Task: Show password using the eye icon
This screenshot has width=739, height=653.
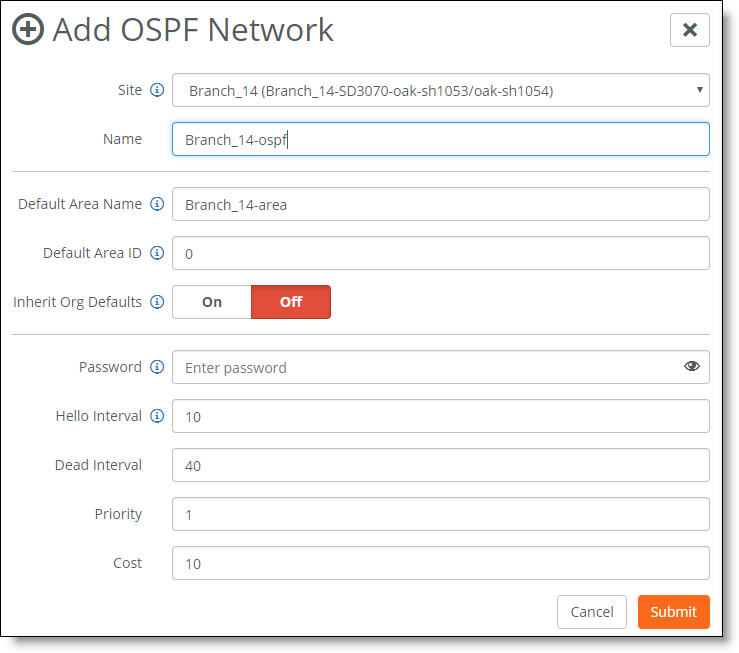Action: 691,366
